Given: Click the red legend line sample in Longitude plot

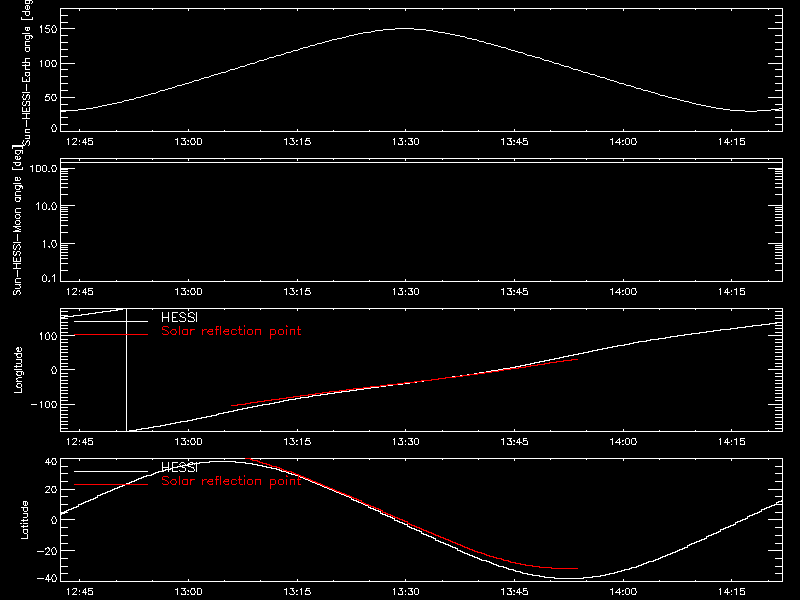Looking at the screenshot, I should 111,335.
